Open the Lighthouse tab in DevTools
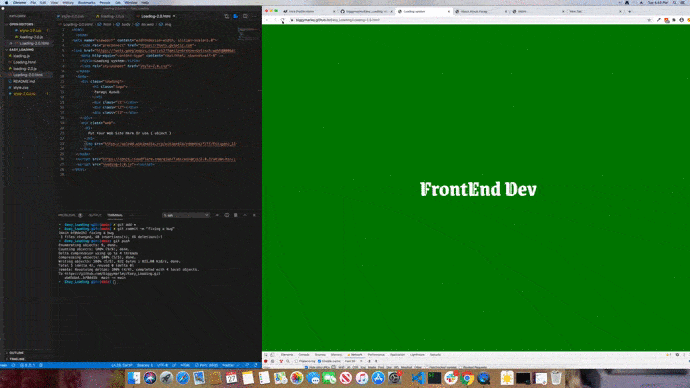The height and width of the screenshot is (388, 690). click(417, 355)
